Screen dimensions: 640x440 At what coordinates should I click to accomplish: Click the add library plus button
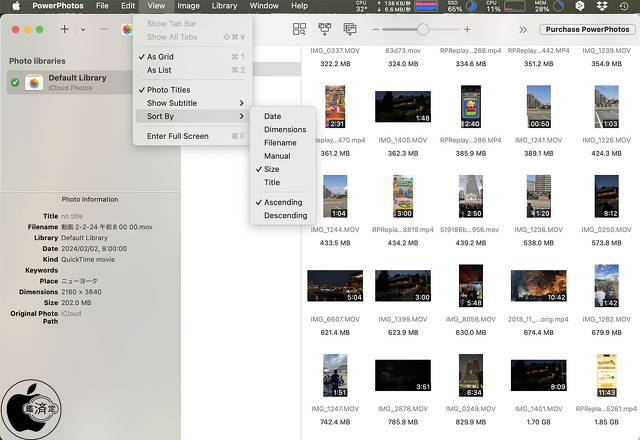point(65,30)
